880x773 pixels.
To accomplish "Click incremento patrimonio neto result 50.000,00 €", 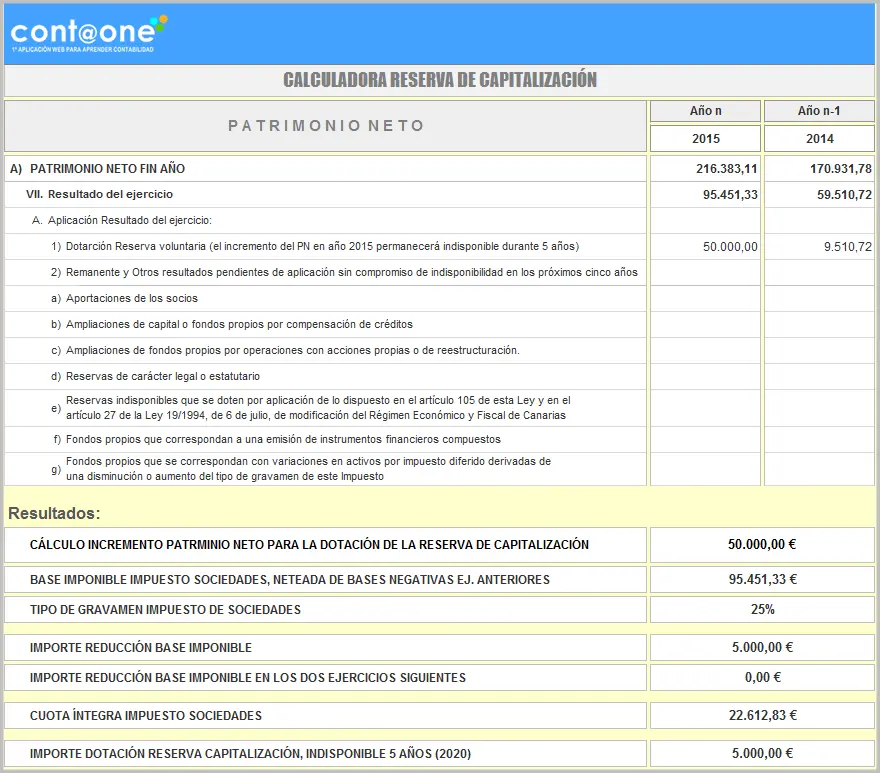I will tap(762, 545).
